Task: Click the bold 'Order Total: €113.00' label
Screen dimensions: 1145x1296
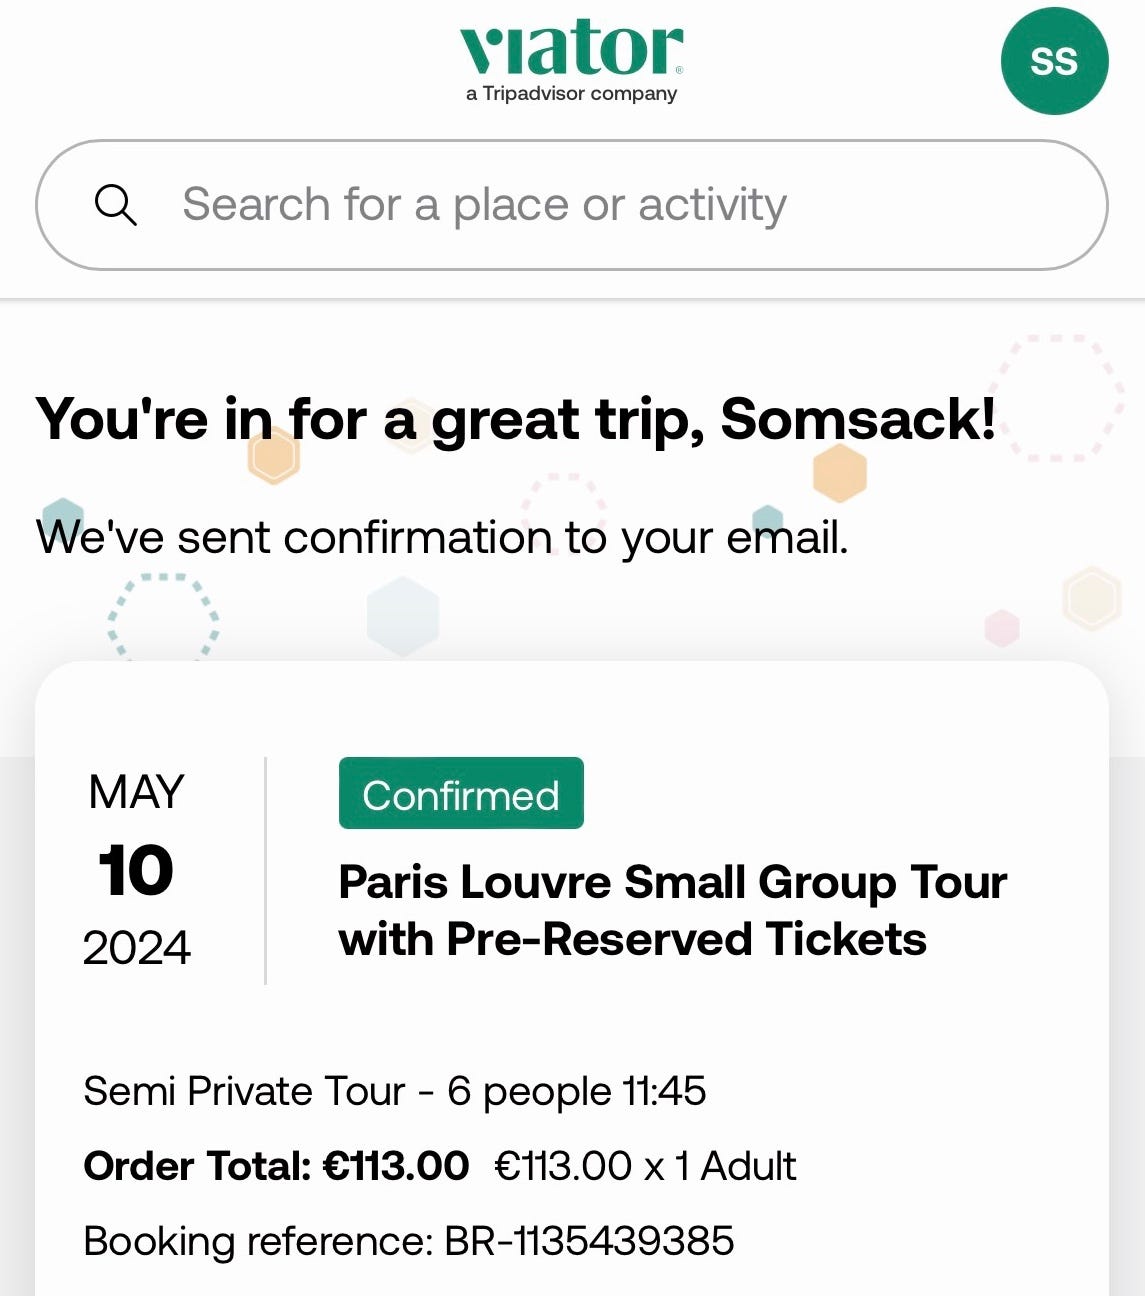Action: (x=276, y=1166)
